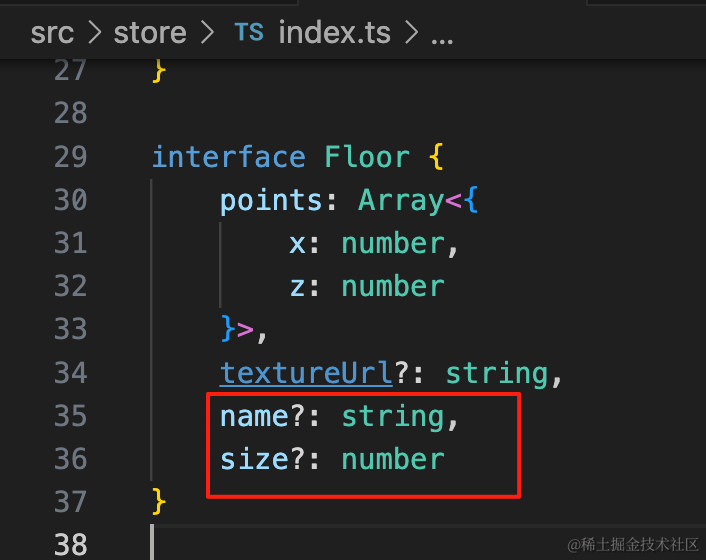Click line number 27 in the gutter
706x560 pixels.
[x=71, y=70]
